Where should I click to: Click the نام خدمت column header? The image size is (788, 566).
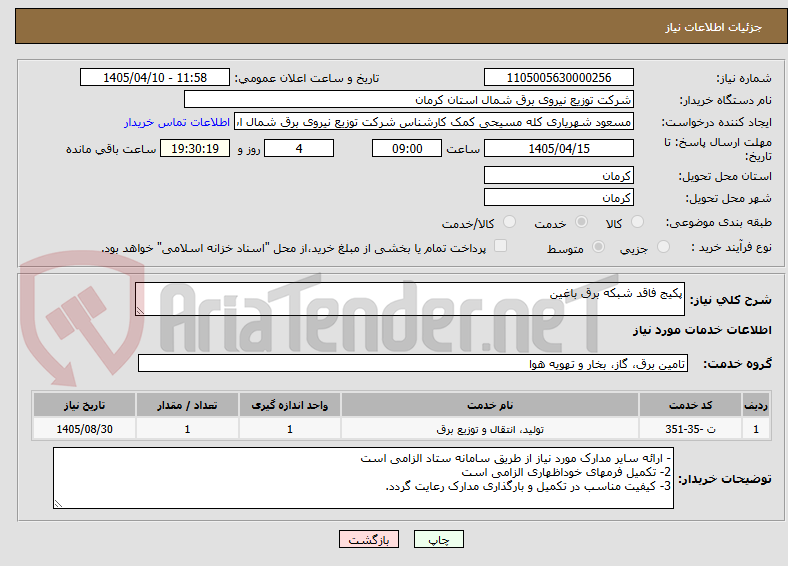point(490,405)
